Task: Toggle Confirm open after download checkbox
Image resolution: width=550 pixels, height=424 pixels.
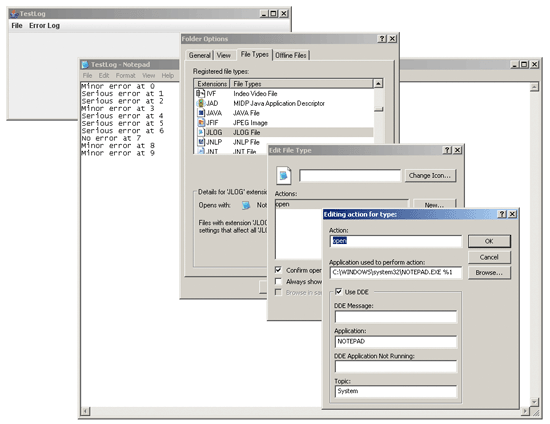Action: 278,270
